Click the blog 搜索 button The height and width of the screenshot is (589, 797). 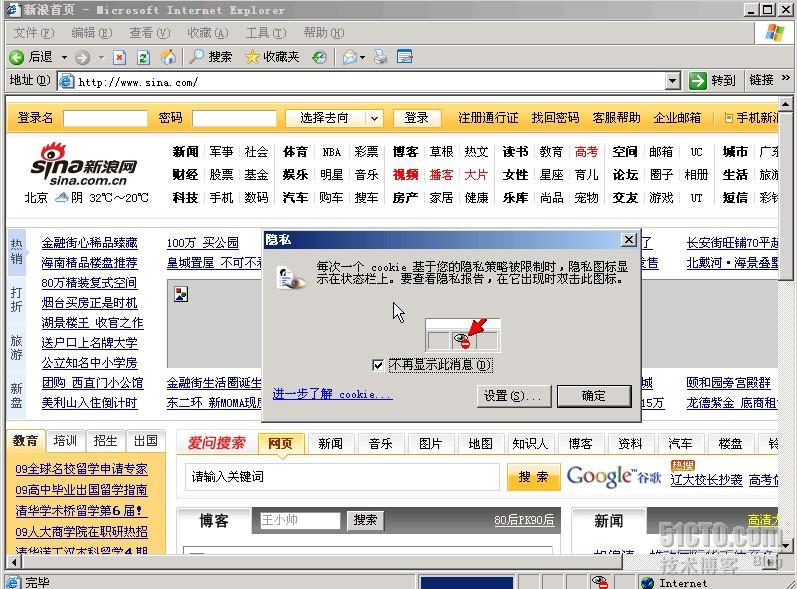click(x=365, y=520)
